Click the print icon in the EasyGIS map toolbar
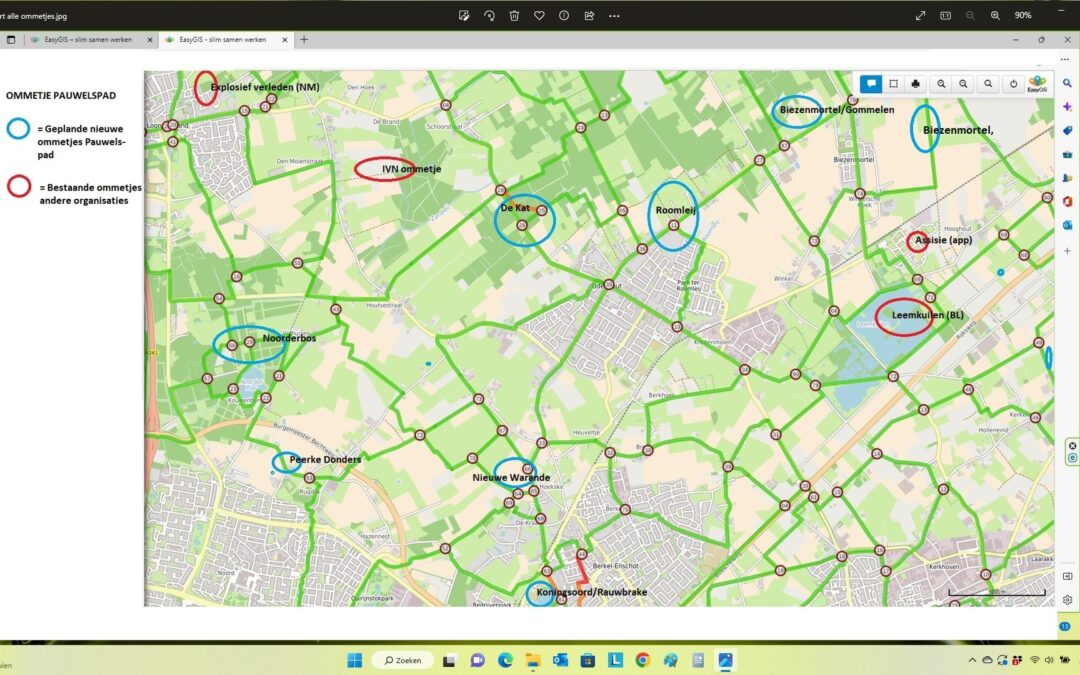 pyautogui.click(x=915, y=84)
